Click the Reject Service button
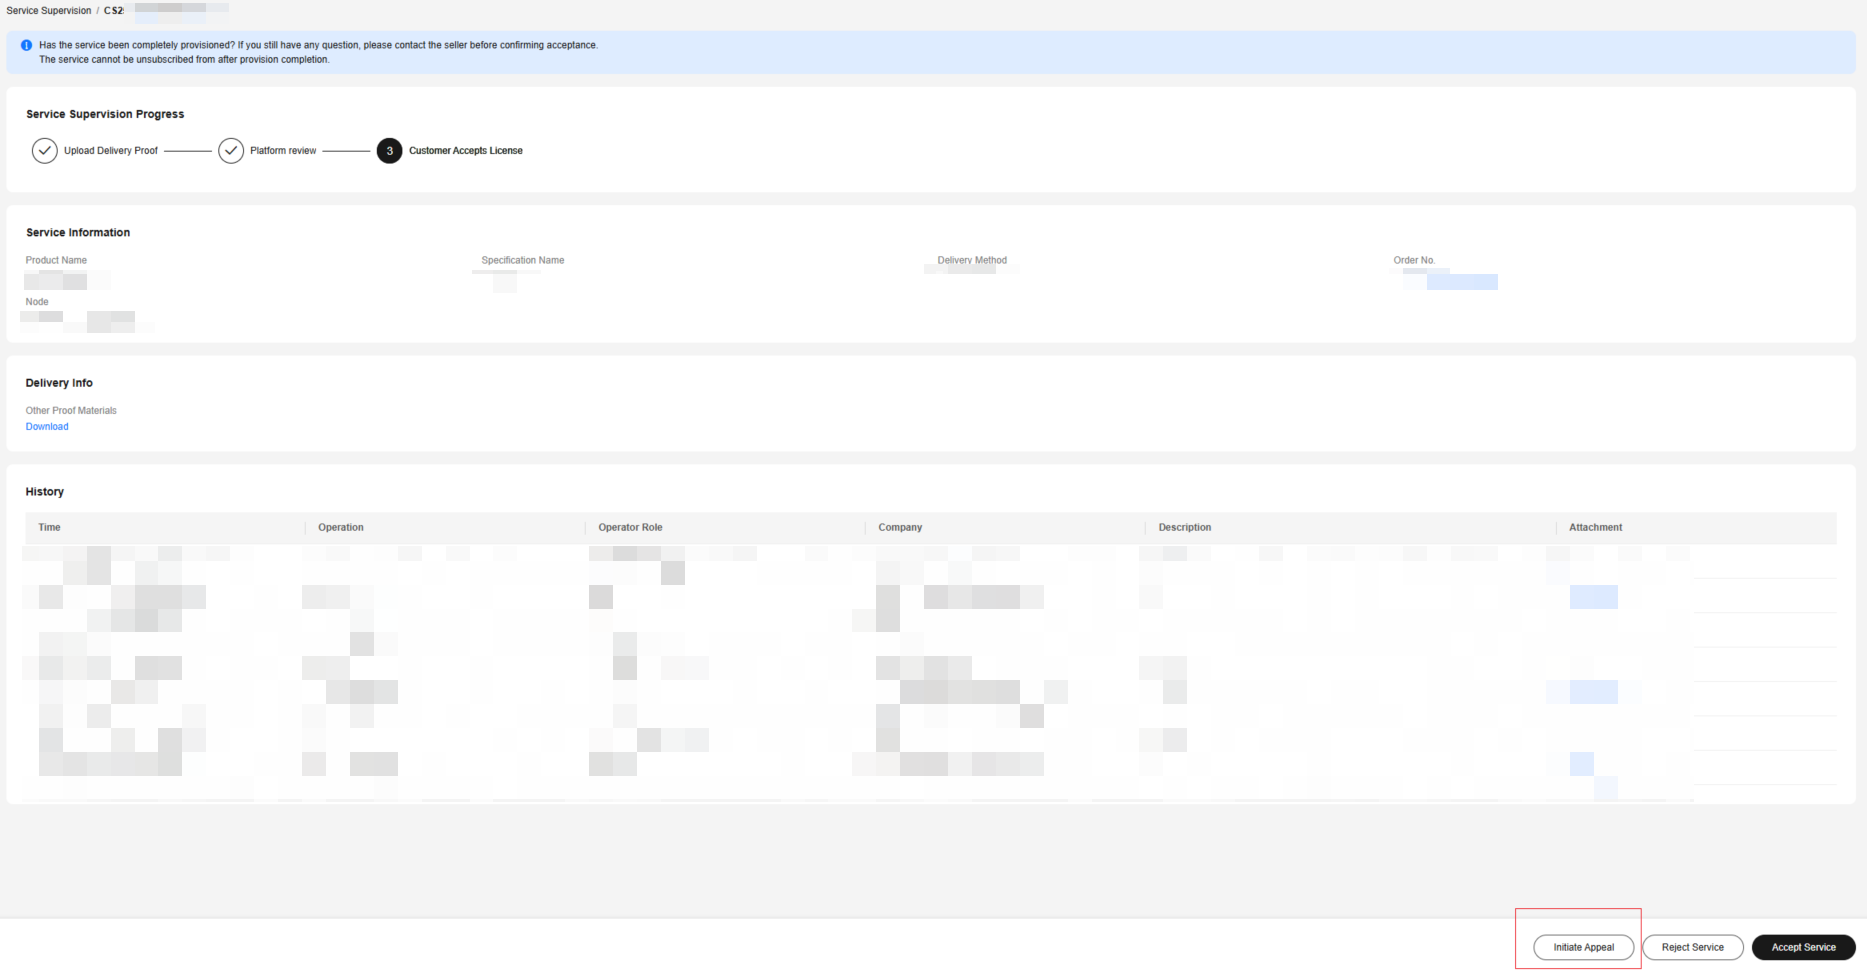This screenshot has height=973, width=1867. point(1692,947)
